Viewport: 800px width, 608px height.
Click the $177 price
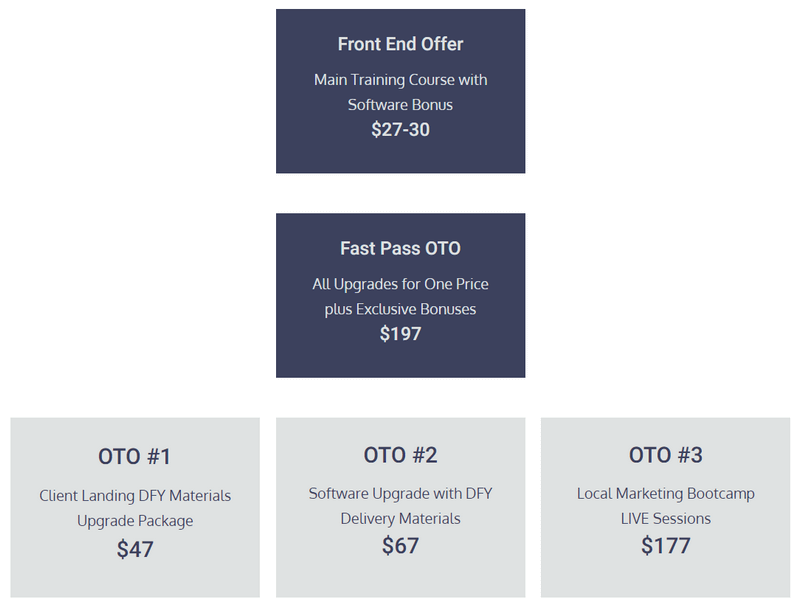pos(666,546)
